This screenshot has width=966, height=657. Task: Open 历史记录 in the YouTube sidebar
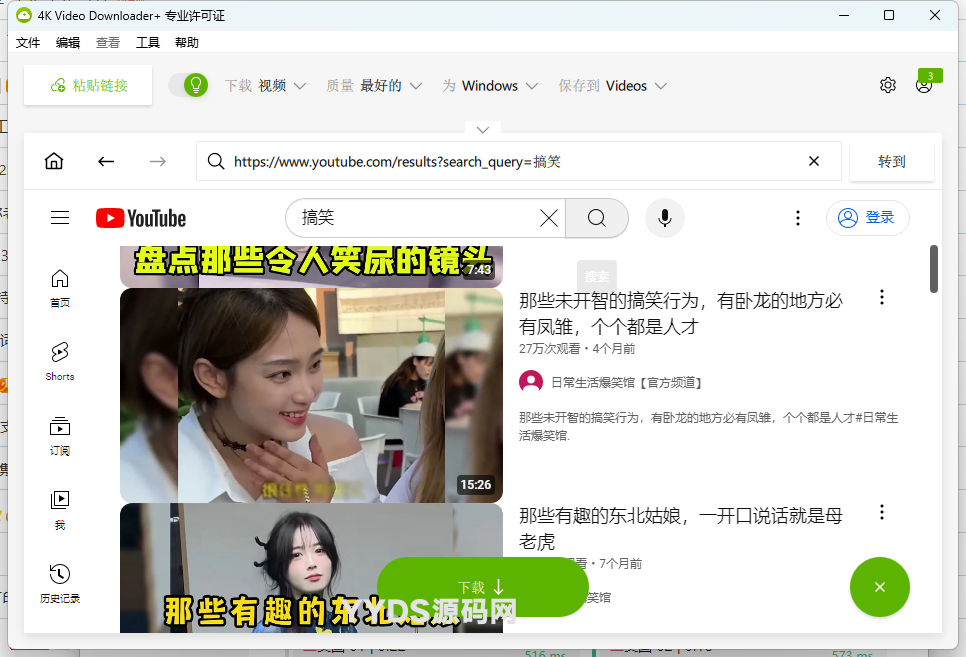60,583
